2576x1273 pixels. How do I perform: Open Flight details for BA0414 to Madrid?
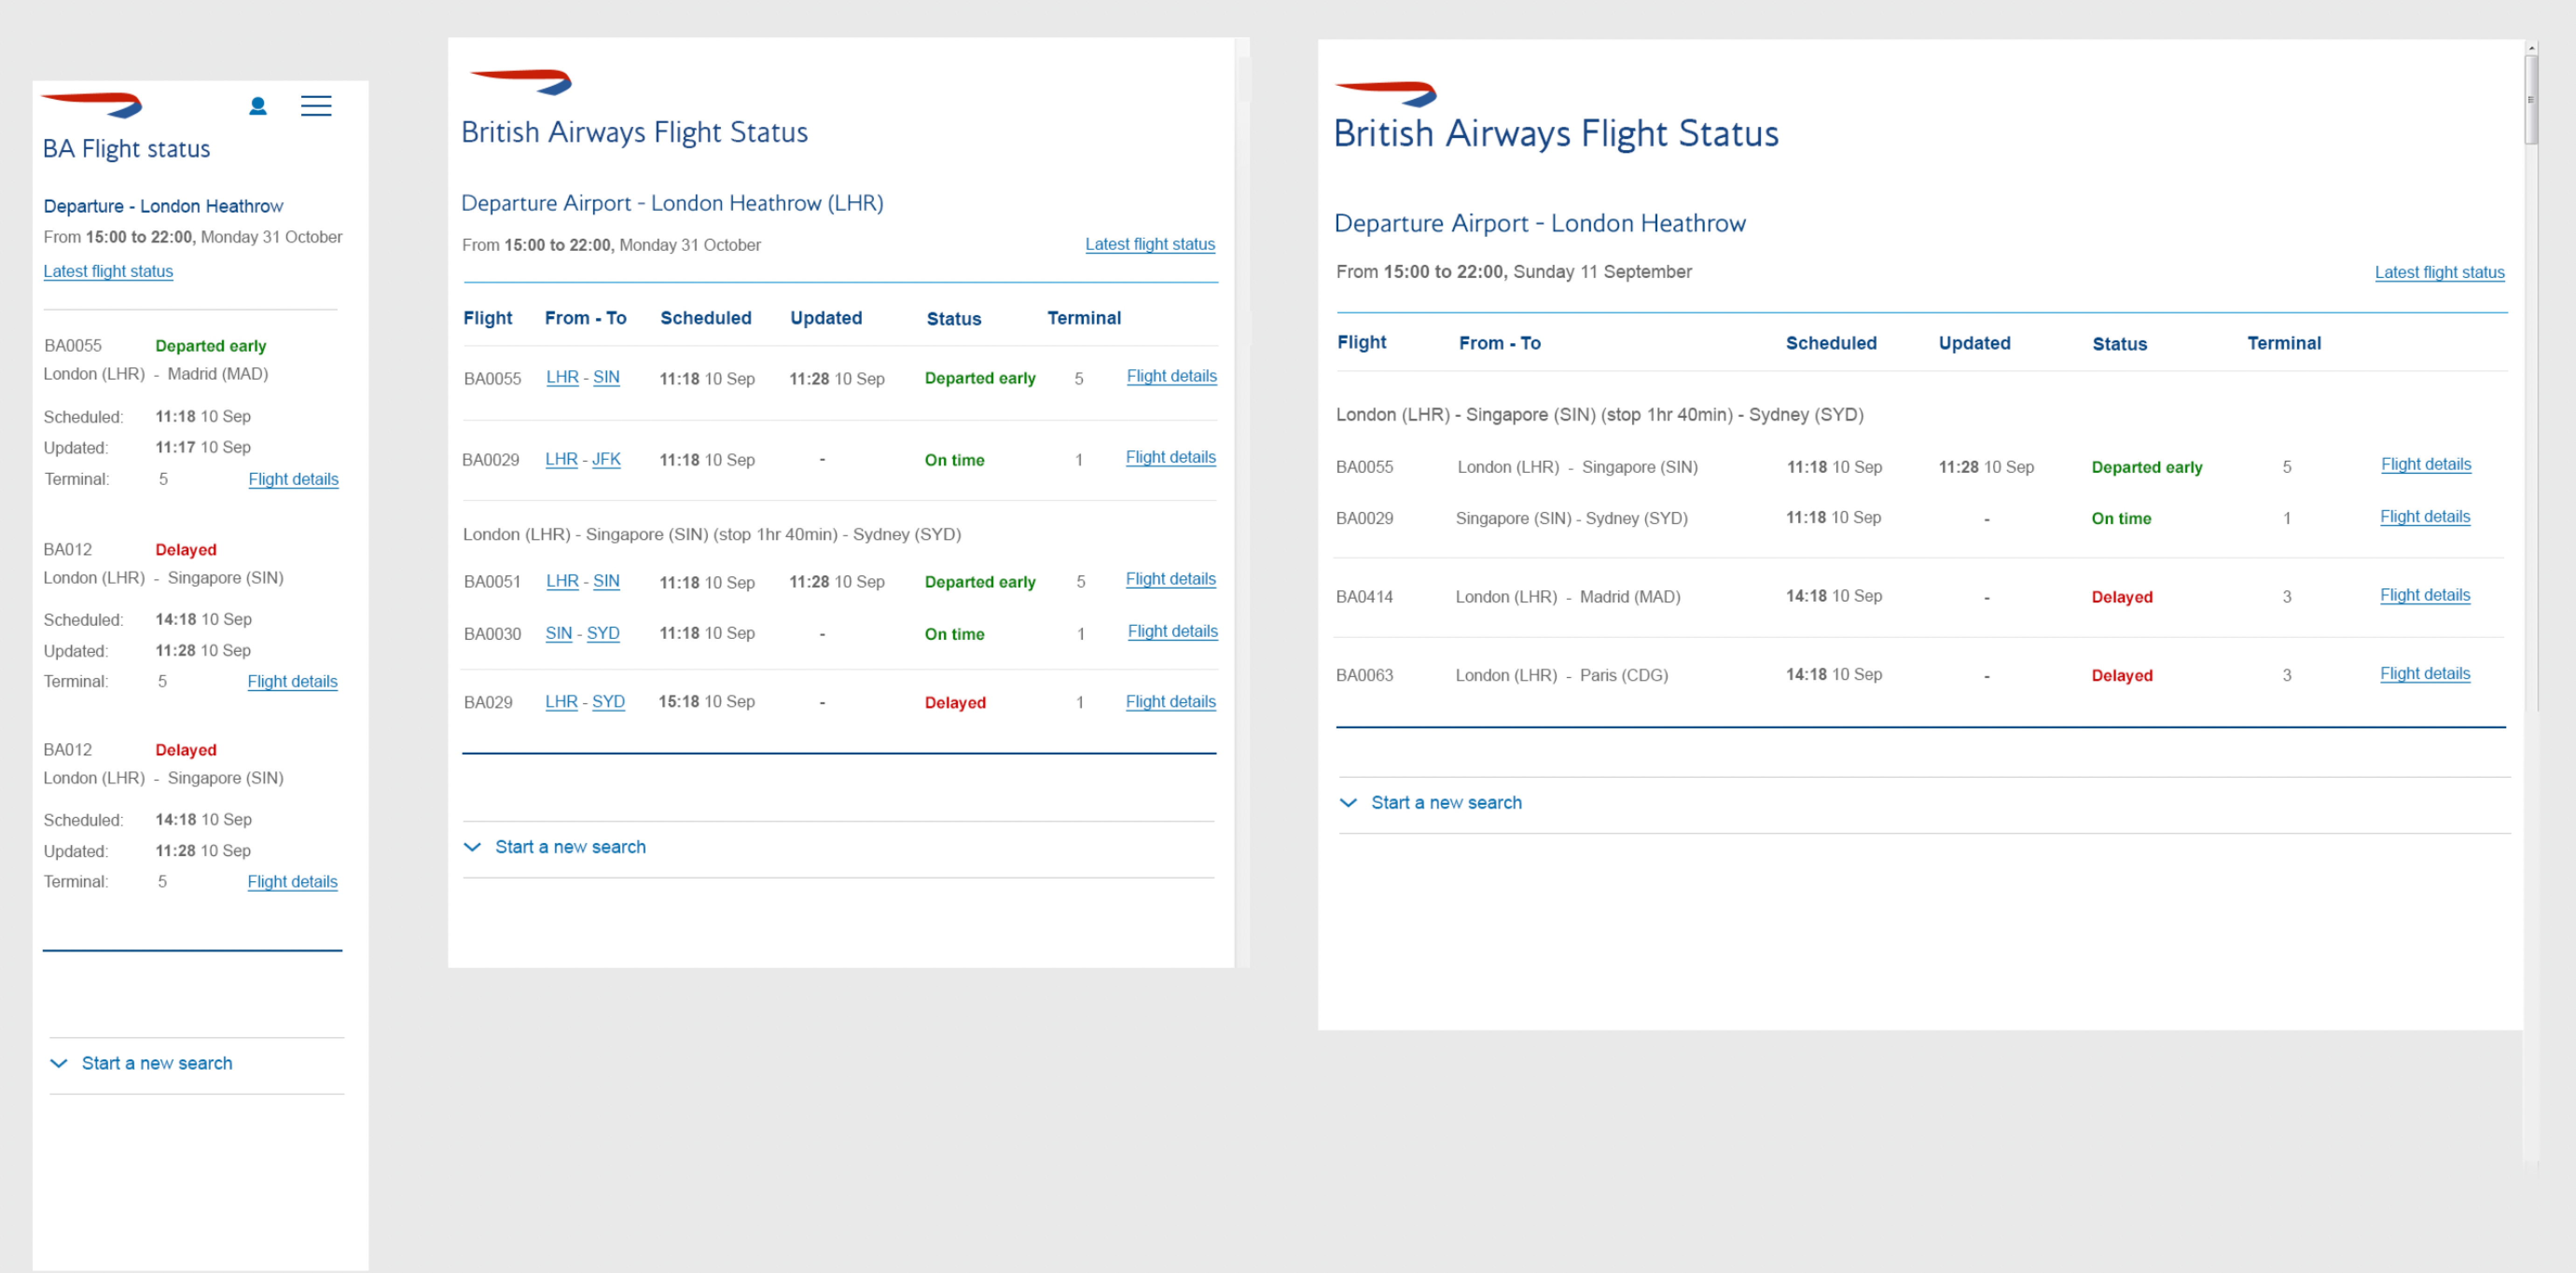[2424, 595]
